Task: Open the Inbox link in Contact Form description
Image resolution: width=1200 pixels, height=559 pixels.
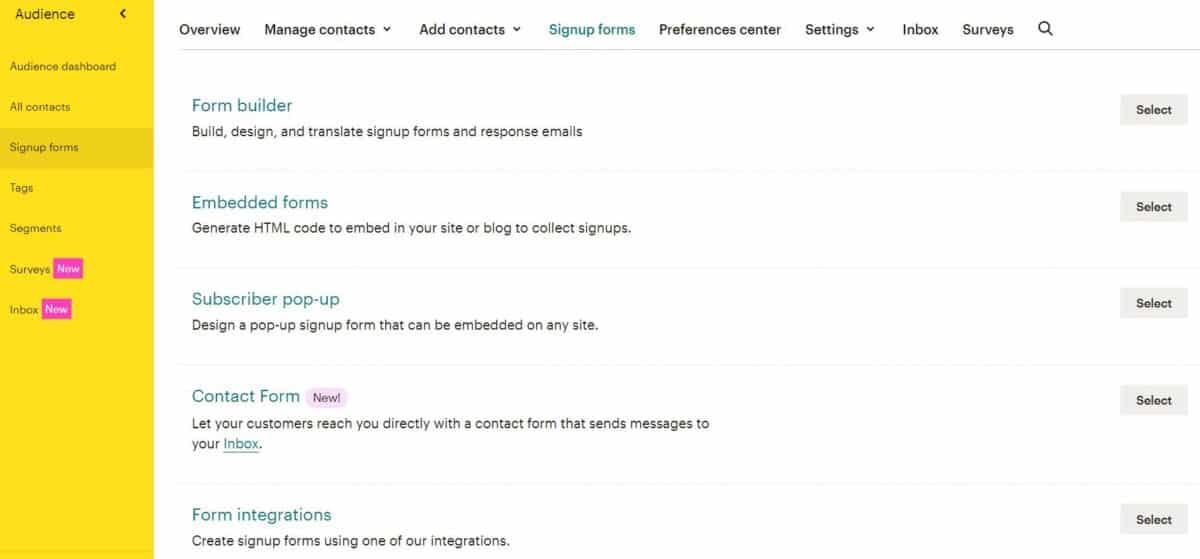Action: (241, 444)
